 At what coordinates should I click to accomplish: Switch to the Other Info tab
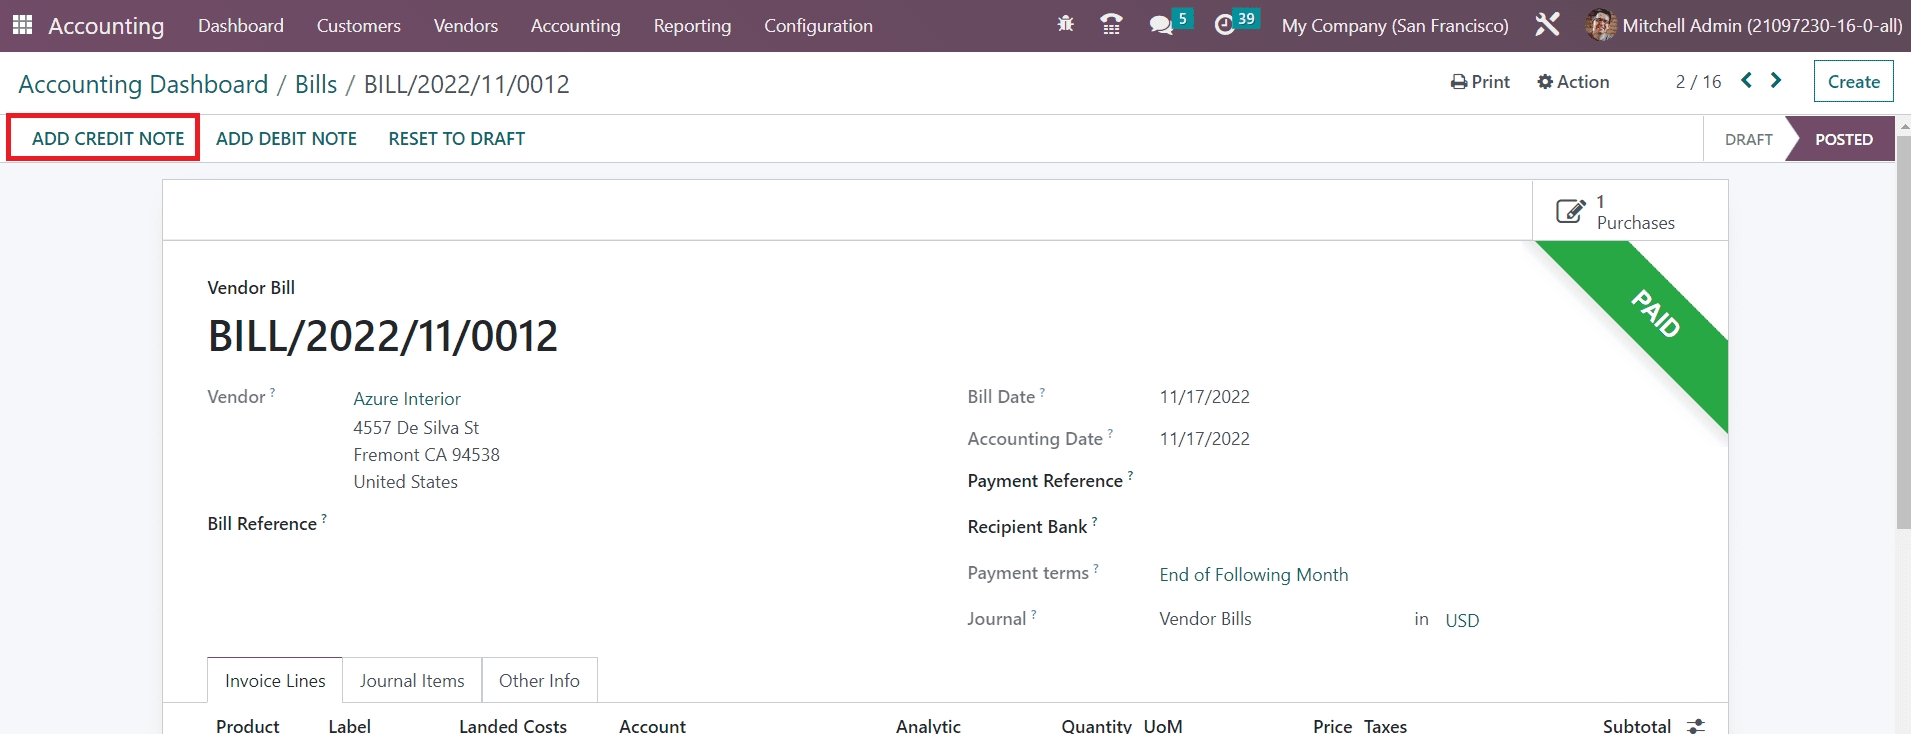coord(539,681)
